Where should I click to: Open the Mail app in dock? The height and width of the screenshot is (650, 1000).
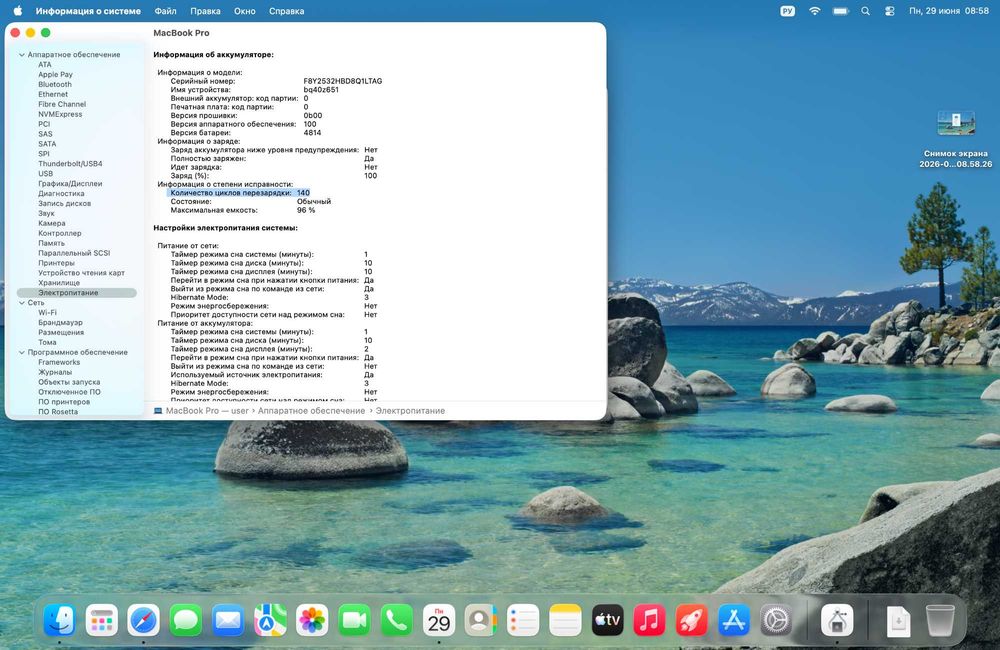click(x=228, y=620)
